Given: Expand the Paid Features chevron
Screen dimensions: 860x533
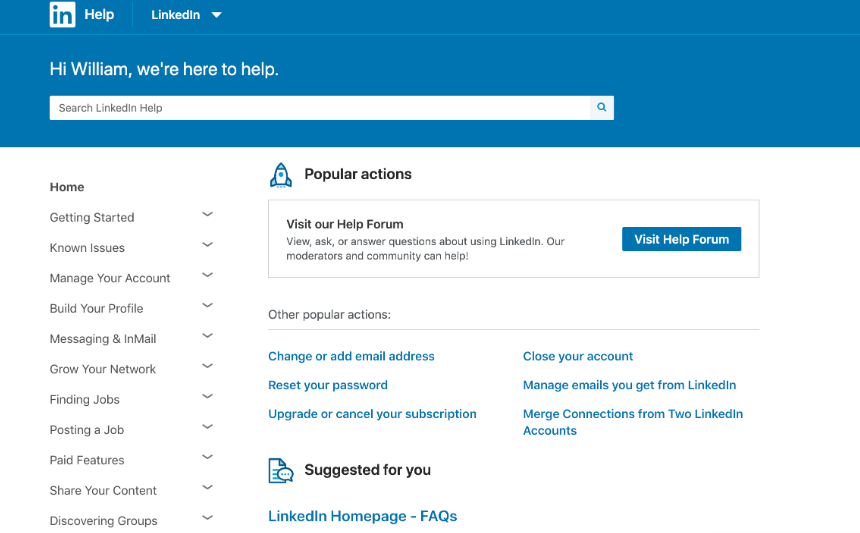Looking at the screenshot, I should [x=207, y=457].
